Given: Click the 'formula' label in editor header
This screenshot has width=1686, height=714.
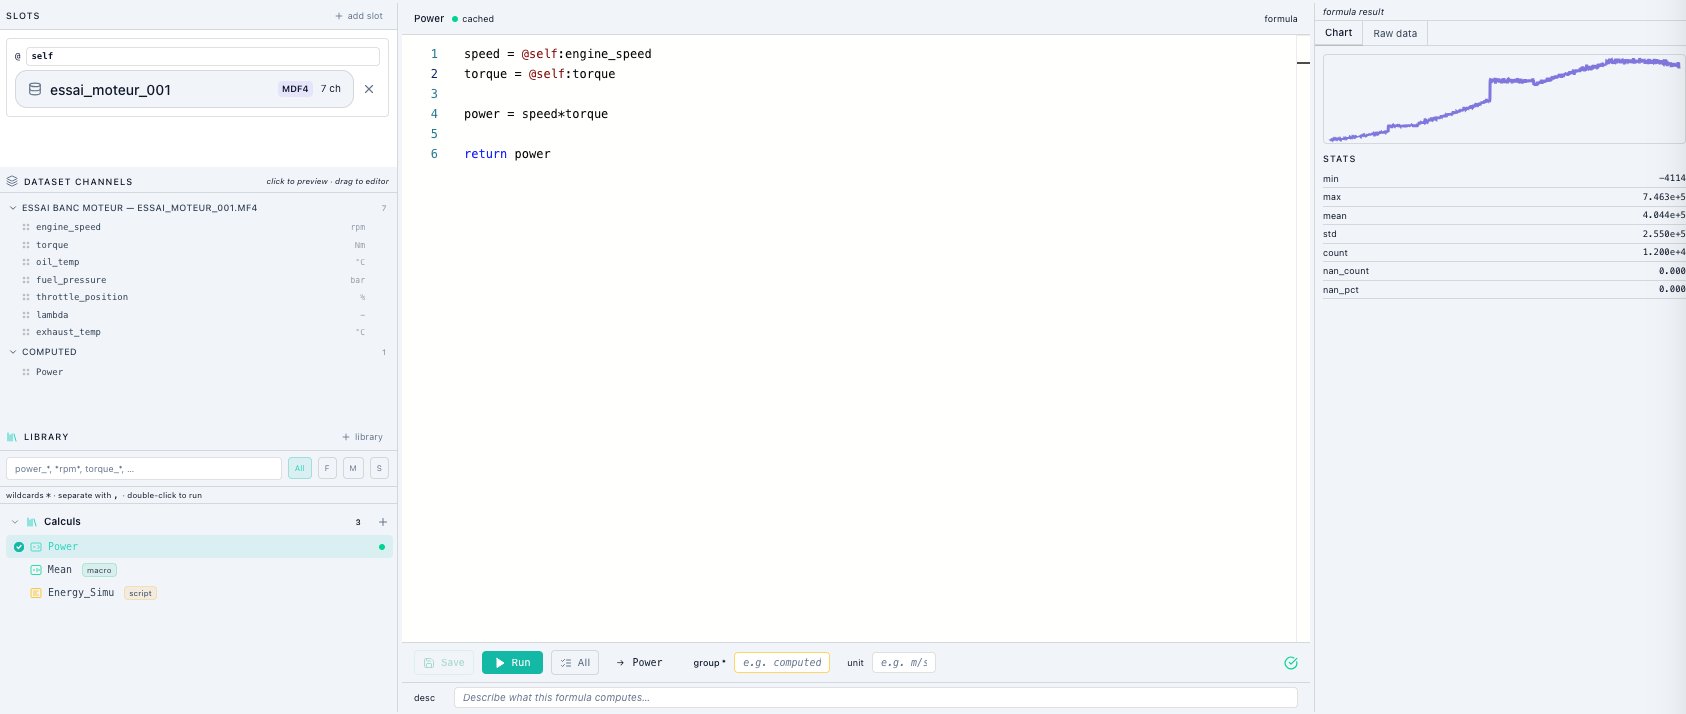Looking at the screenshot, I should [x=1280, y=19].
